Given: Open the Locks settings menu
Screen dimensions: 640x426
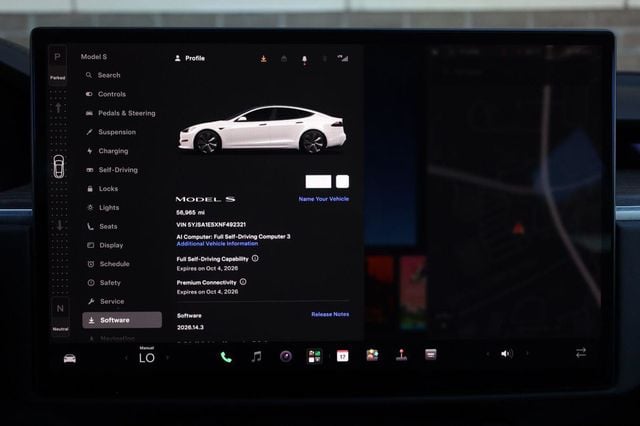Looking at the screenshot, I should tap(103, 189).
